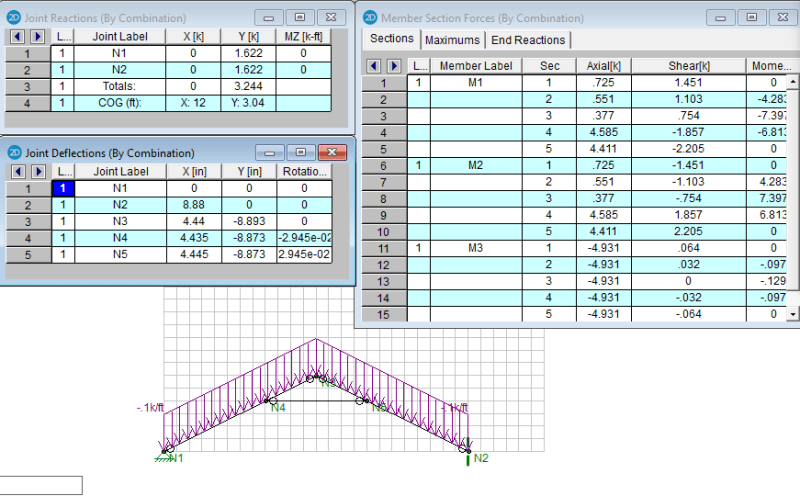Image resolution: width=800 pixels, height=496 pixels.
Task: Maximize the Member Section Forces window
Action: tap(752, 18)
